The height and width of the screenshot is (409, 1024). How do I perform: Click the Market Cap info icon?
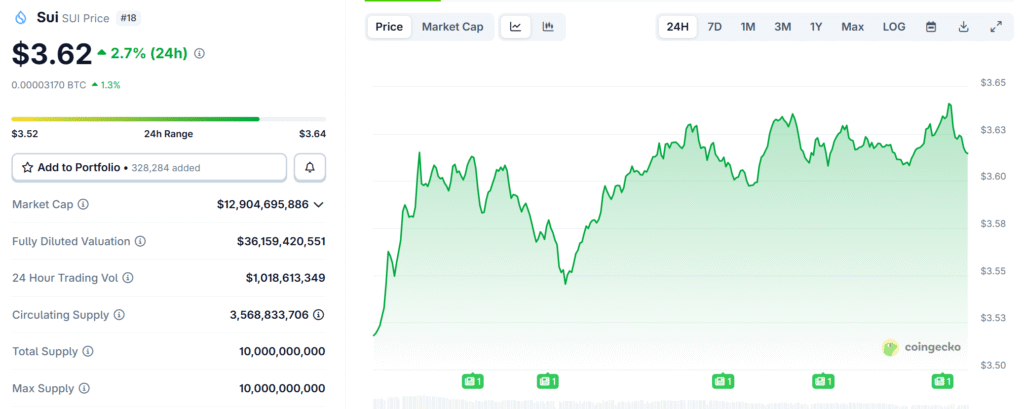83,204
